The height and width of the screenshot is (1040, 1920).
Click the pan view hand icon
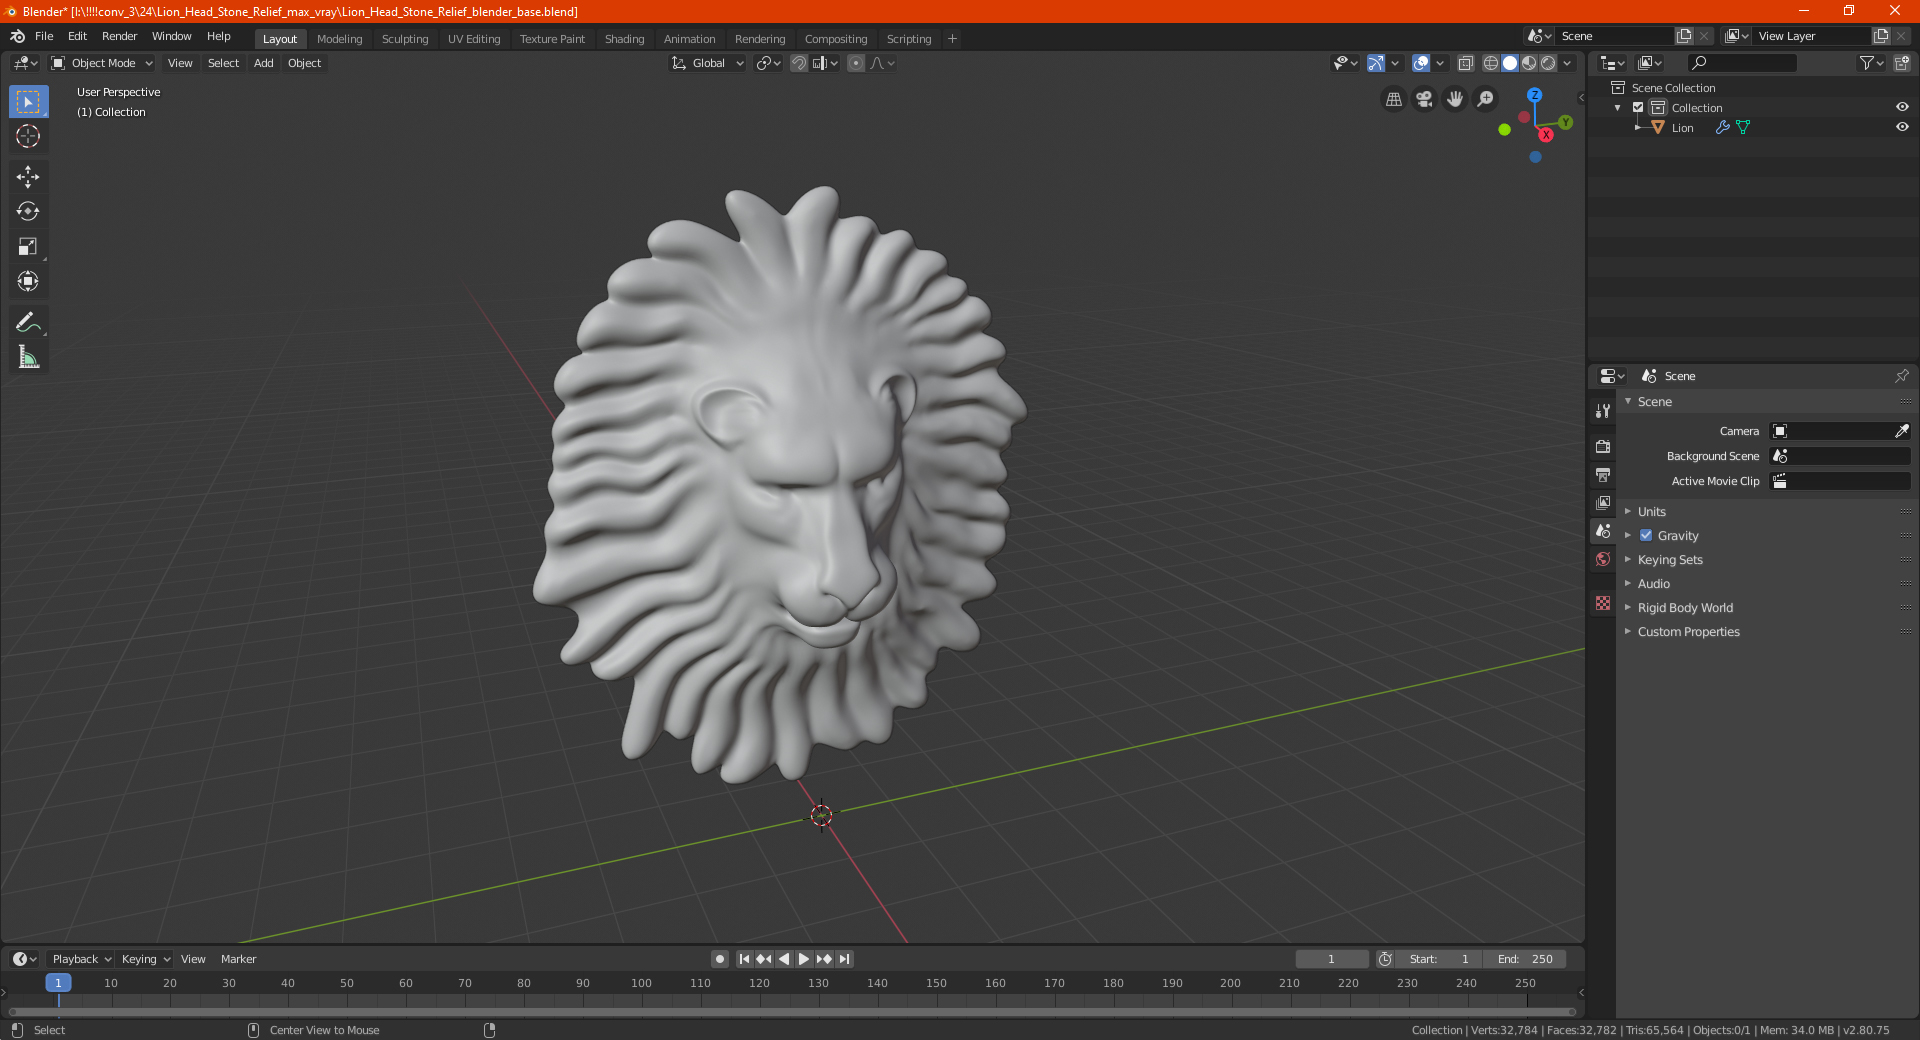(x=1455, y=99)
